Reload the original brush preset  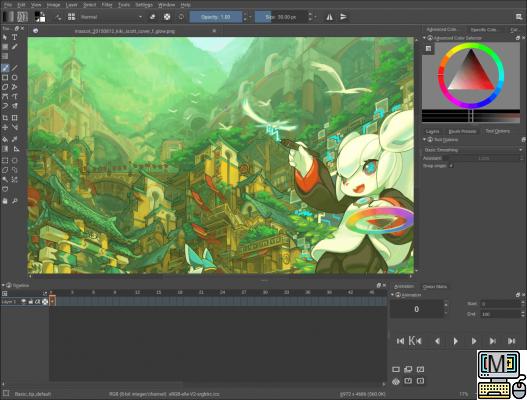pos(181,17)
